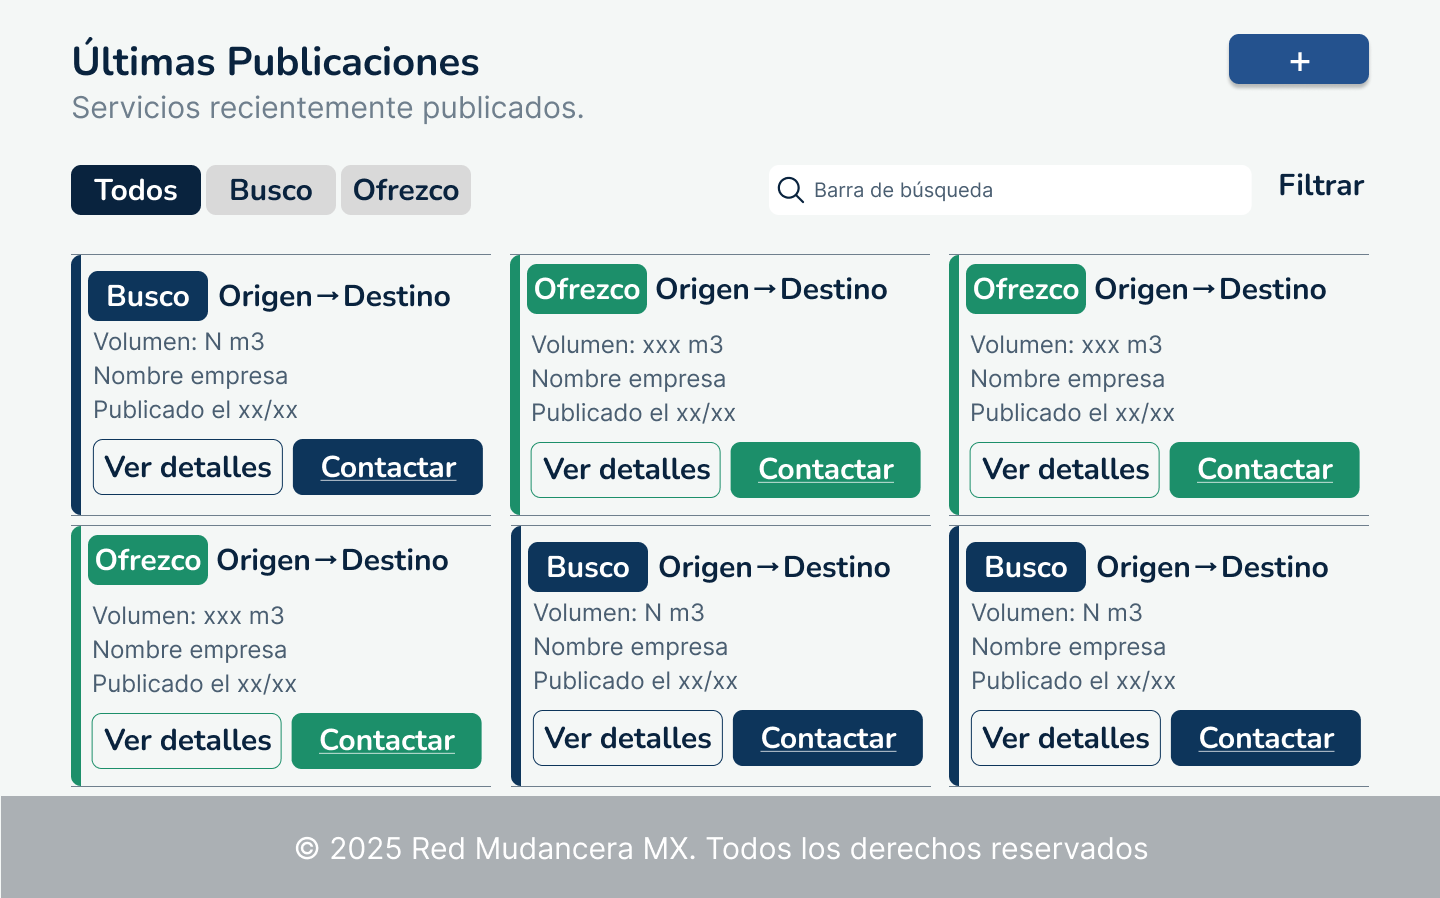The height and width of the screenshot is (898, 1440).
Task: Click the green Contactar link on the bottom-left card
Action: pyautogui.click(x=386, y=741)
